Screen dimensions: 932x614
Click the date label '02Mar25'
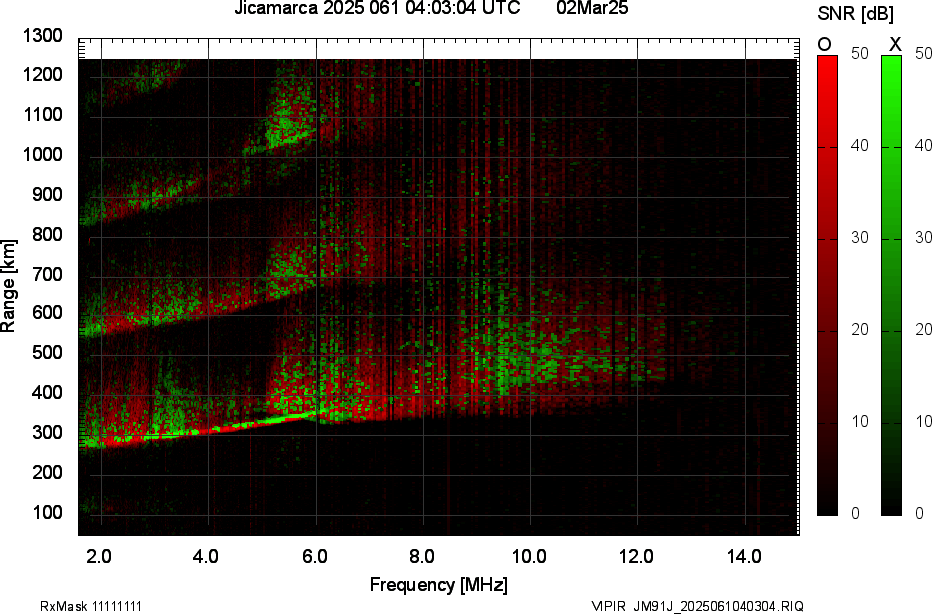coord(592,8)
